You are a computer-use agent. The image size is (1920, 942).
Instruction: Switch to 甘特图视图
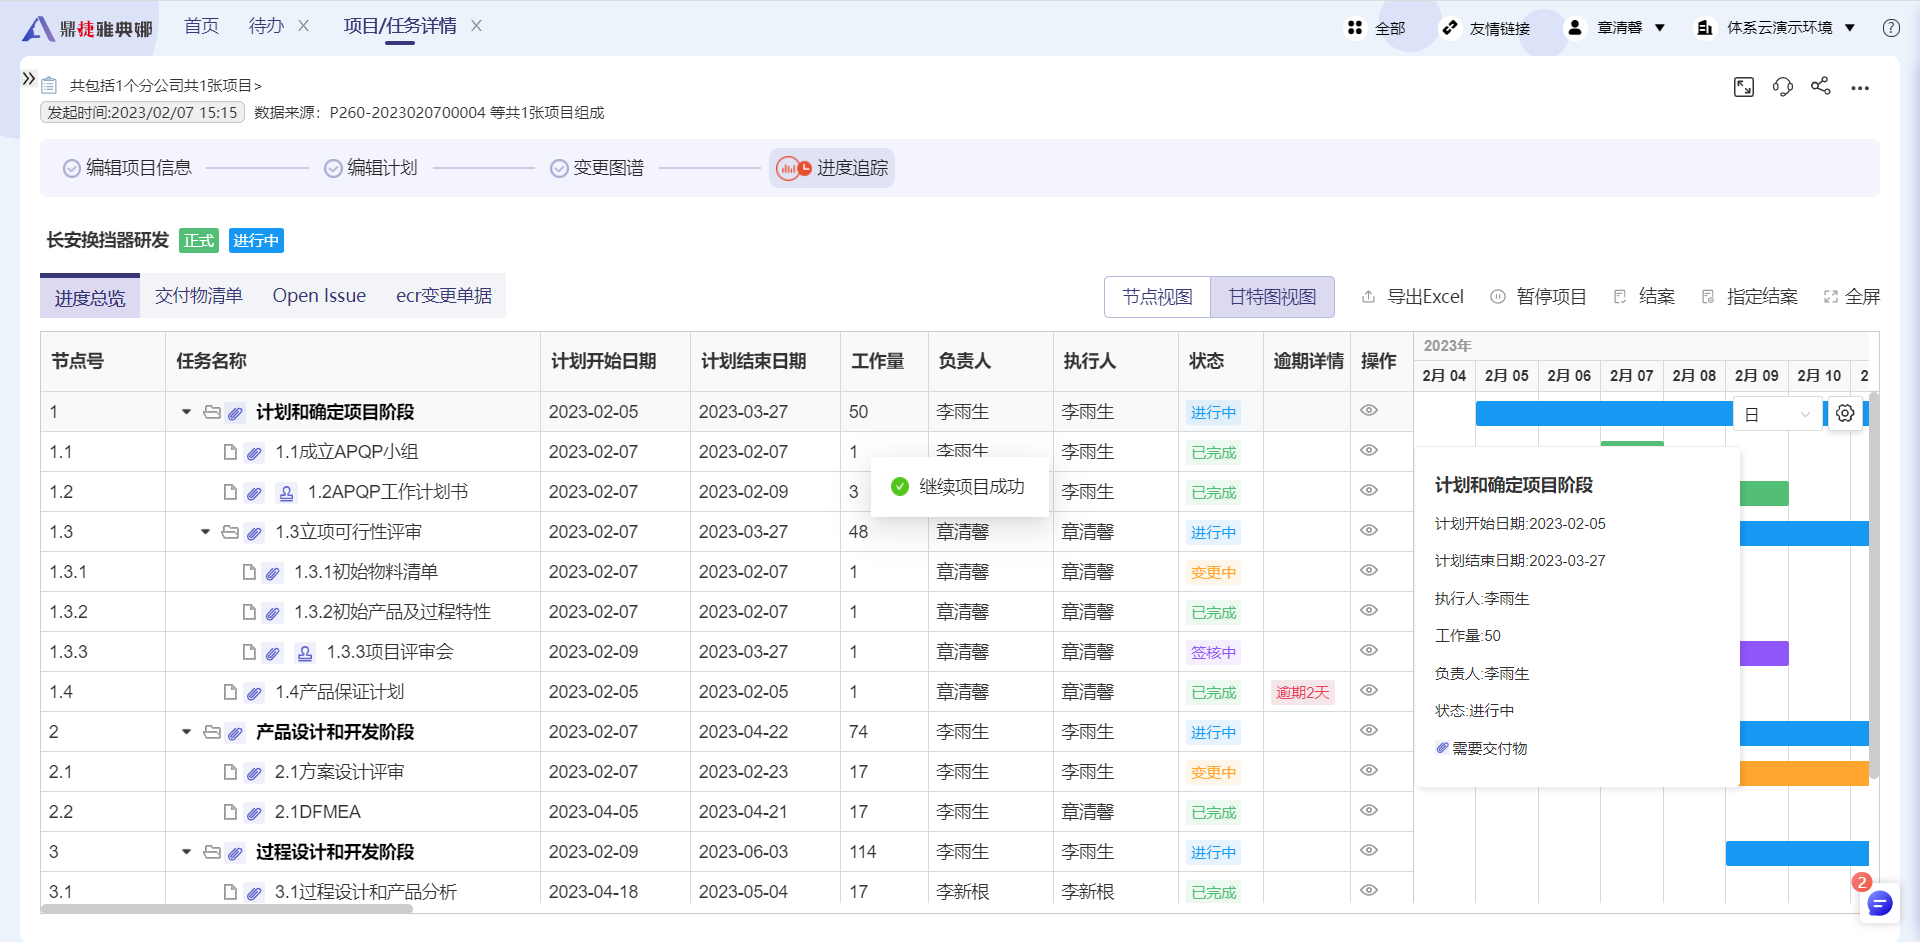coord(1272,297)
